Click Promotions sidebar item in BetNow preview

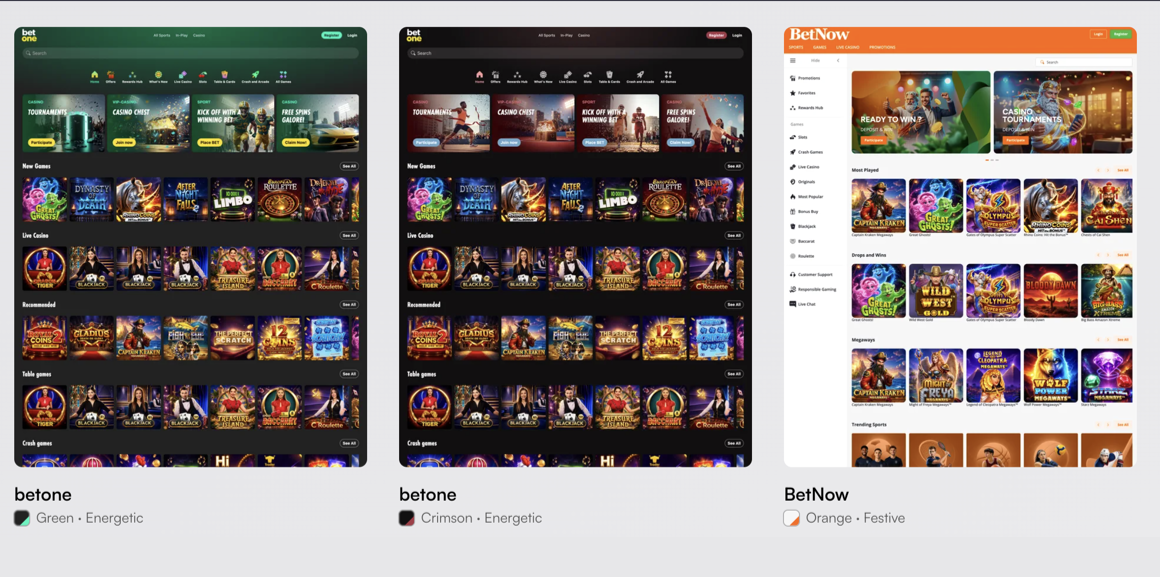805,78
